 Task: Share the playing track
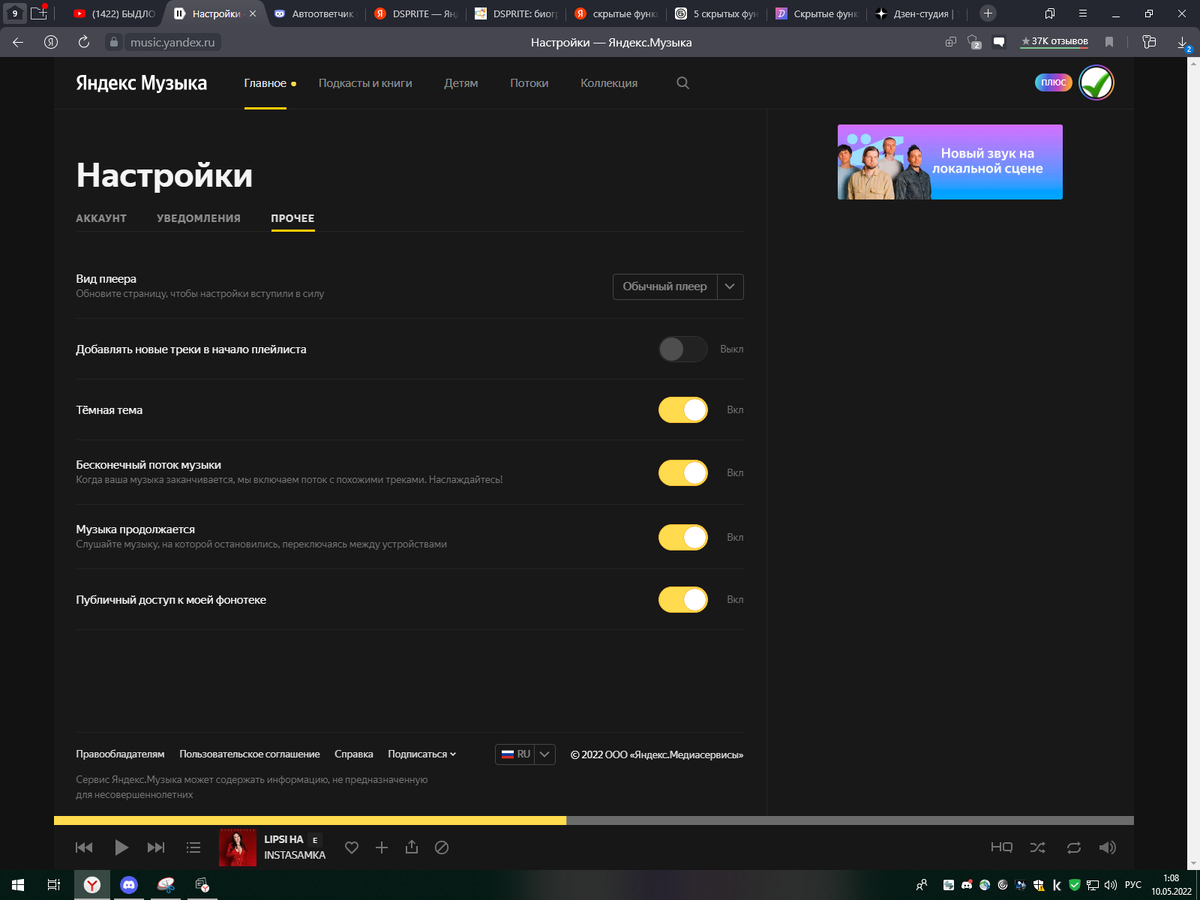click(411, 847)
